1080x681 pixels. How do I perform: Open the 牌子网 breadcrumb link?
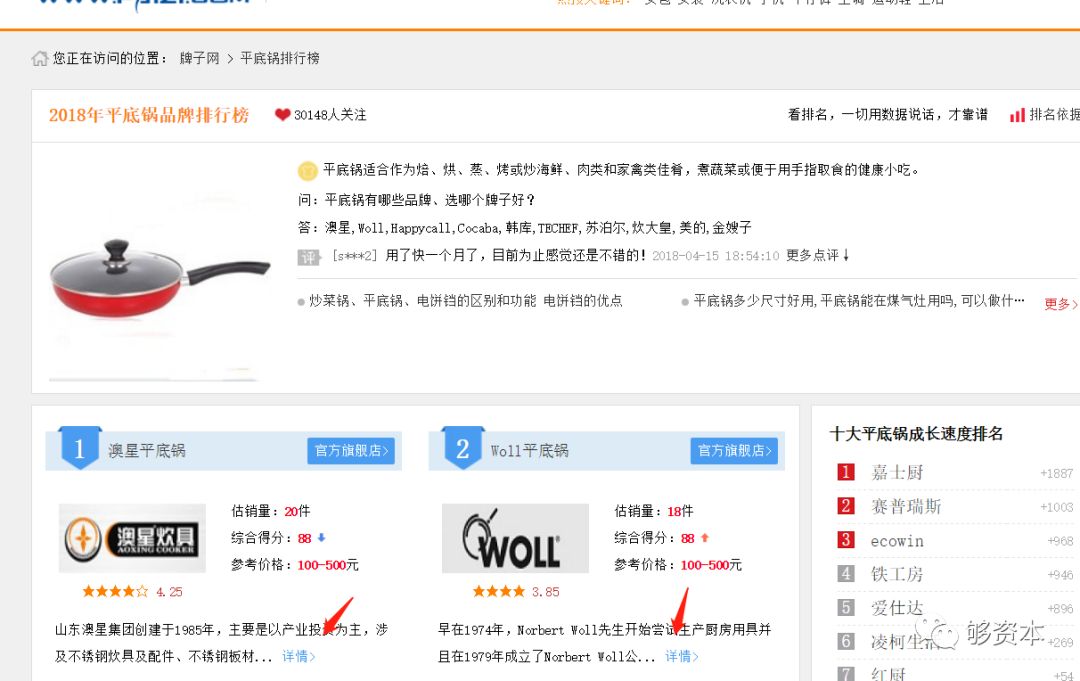[x=199, y=59]
